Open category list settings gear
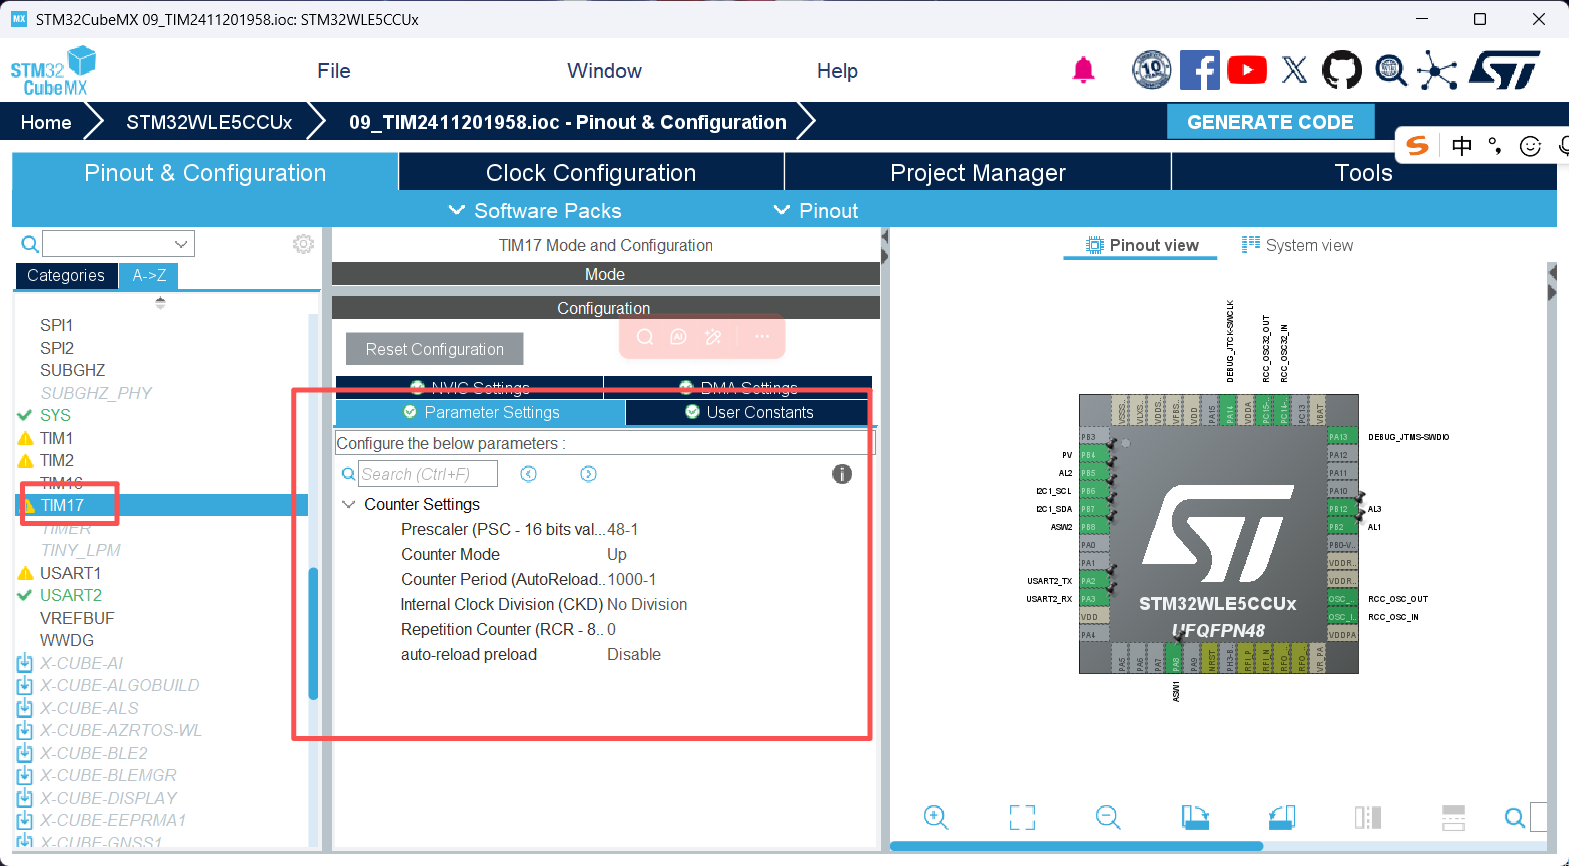The image size is (1569, 866). pos(303,244)
